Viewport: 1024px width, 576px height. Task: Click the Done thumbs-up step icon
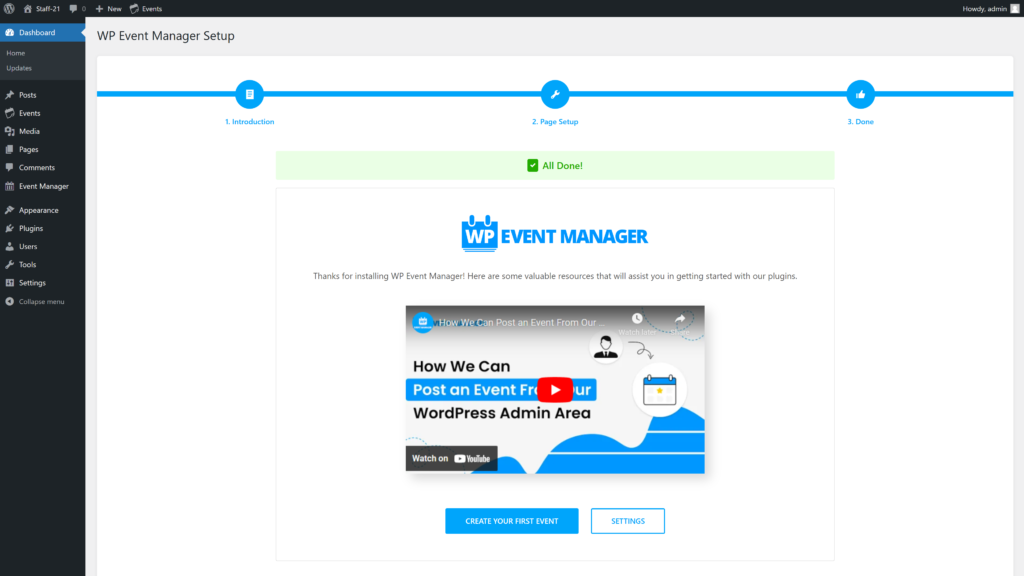pyautogui.click(x=860, y=95)
